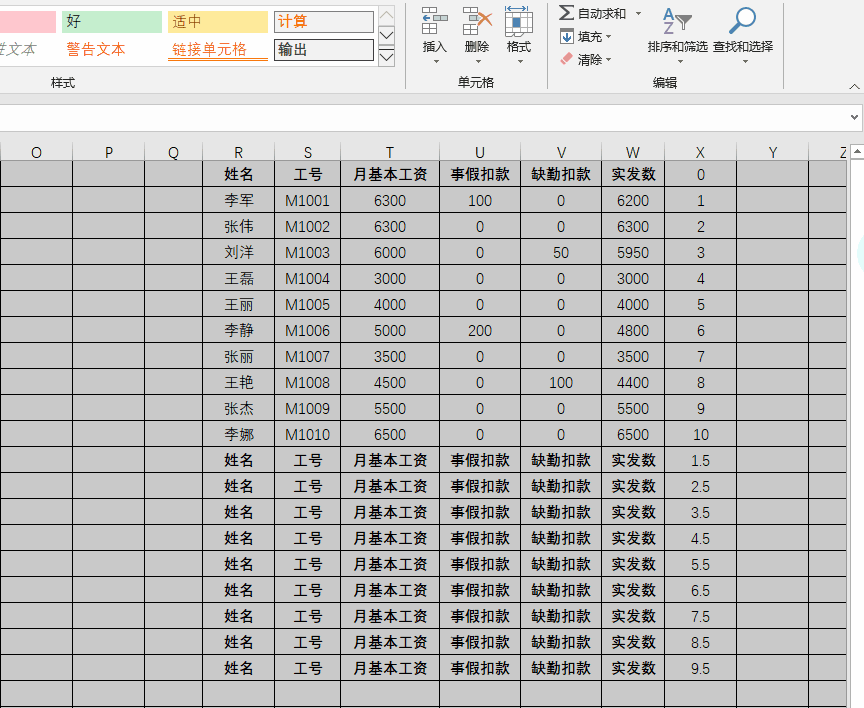Open the 填充 dropdown arrow
The height and width of the screenshot is (708, 864).
[609, 37]
